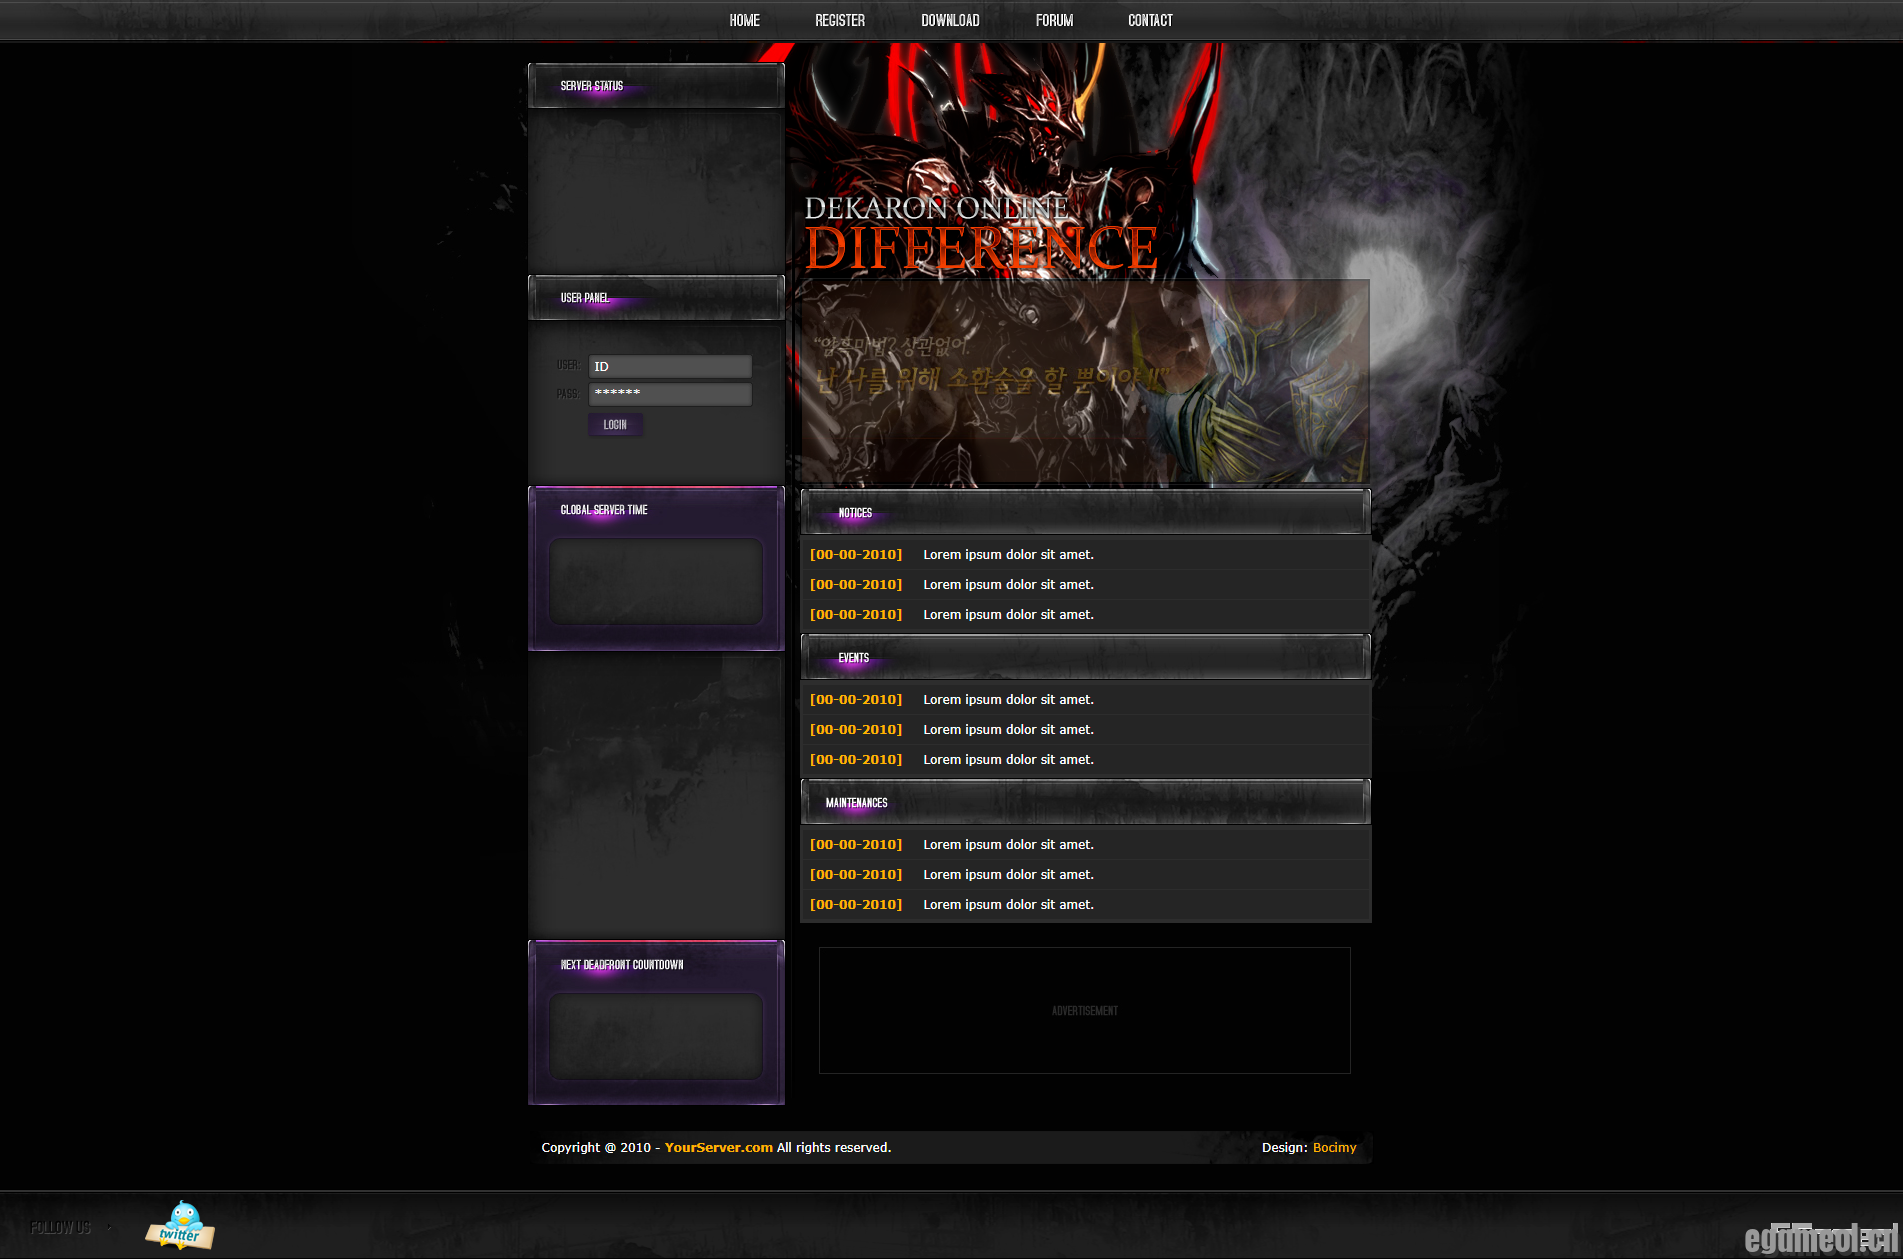
Task: Open the FOLLOW US arrow link
Action: click(x=107, y=1228)
